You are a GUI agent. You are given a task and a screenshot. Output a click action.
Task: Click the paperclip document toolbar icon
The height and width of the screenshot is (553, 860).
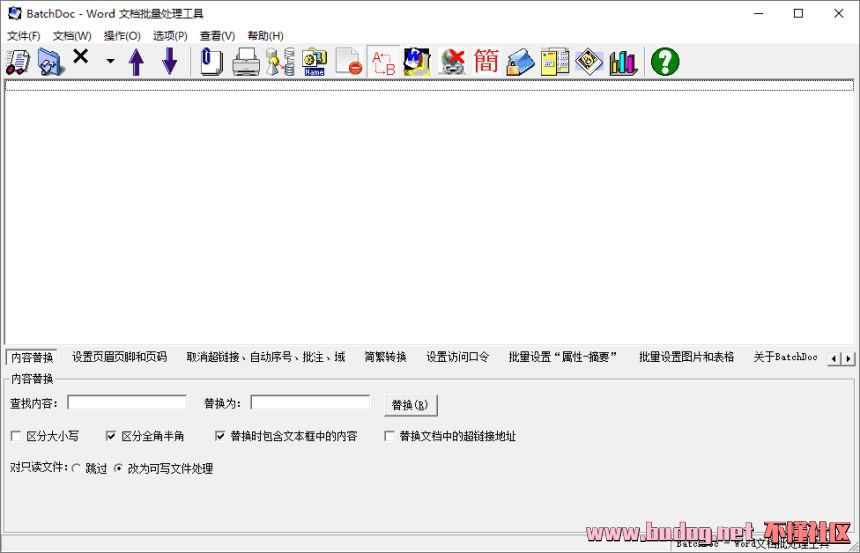pos(211,61)
